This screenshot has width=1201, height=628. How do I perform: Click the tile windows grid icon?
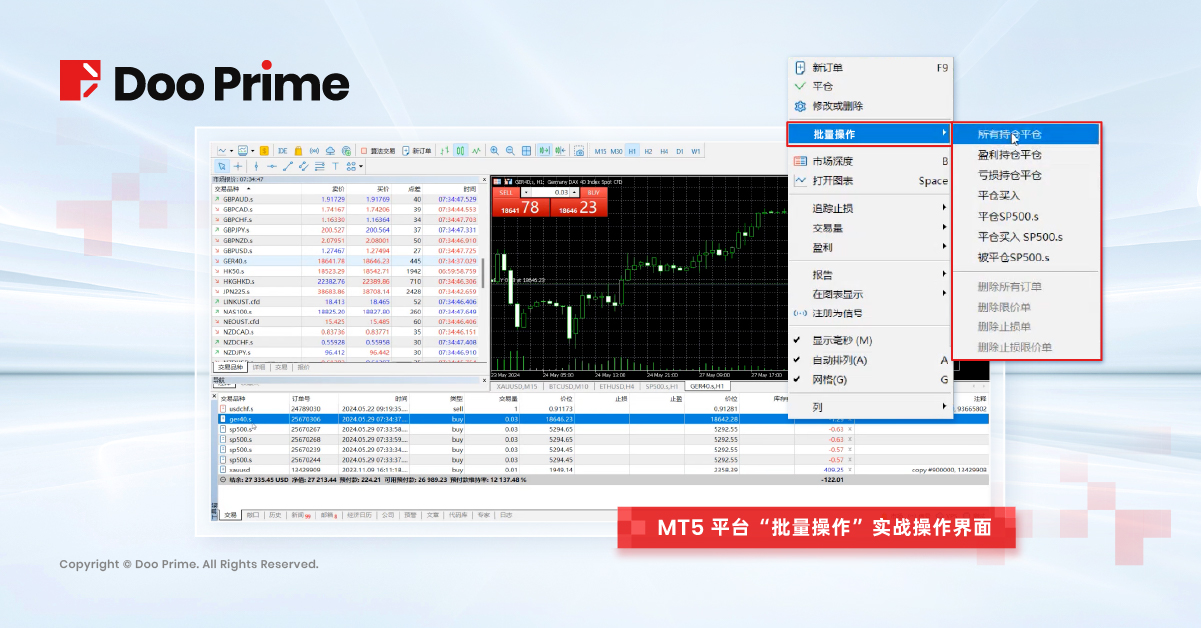tap(526, 151)
